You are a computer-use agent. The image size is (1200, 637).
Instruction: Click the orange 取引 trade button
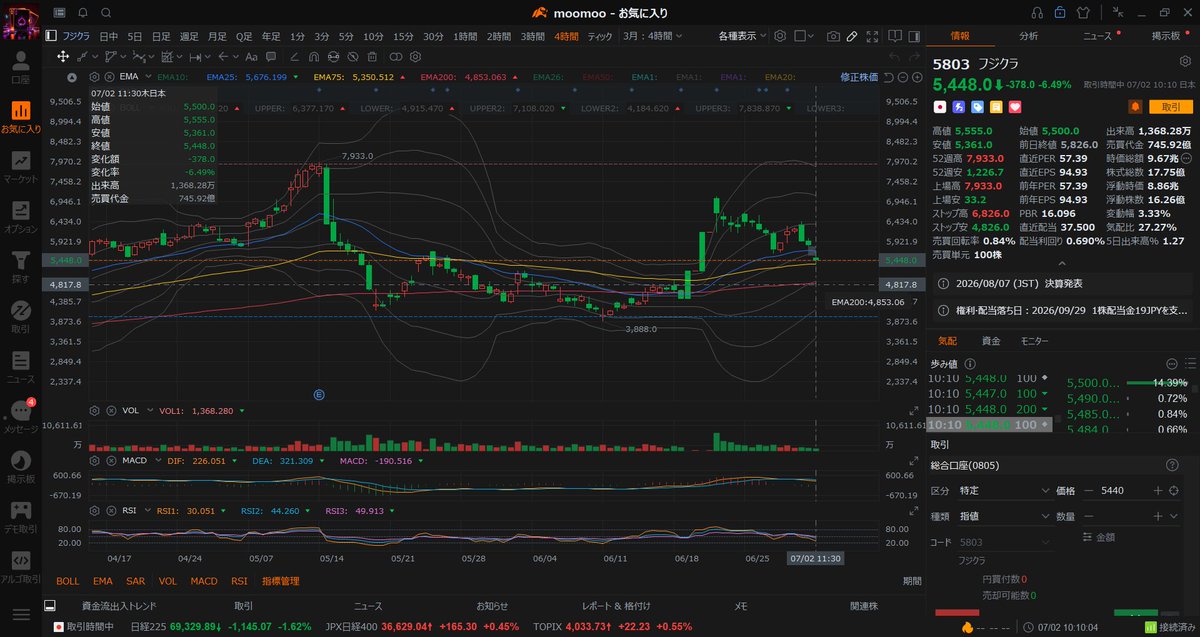1169,106
